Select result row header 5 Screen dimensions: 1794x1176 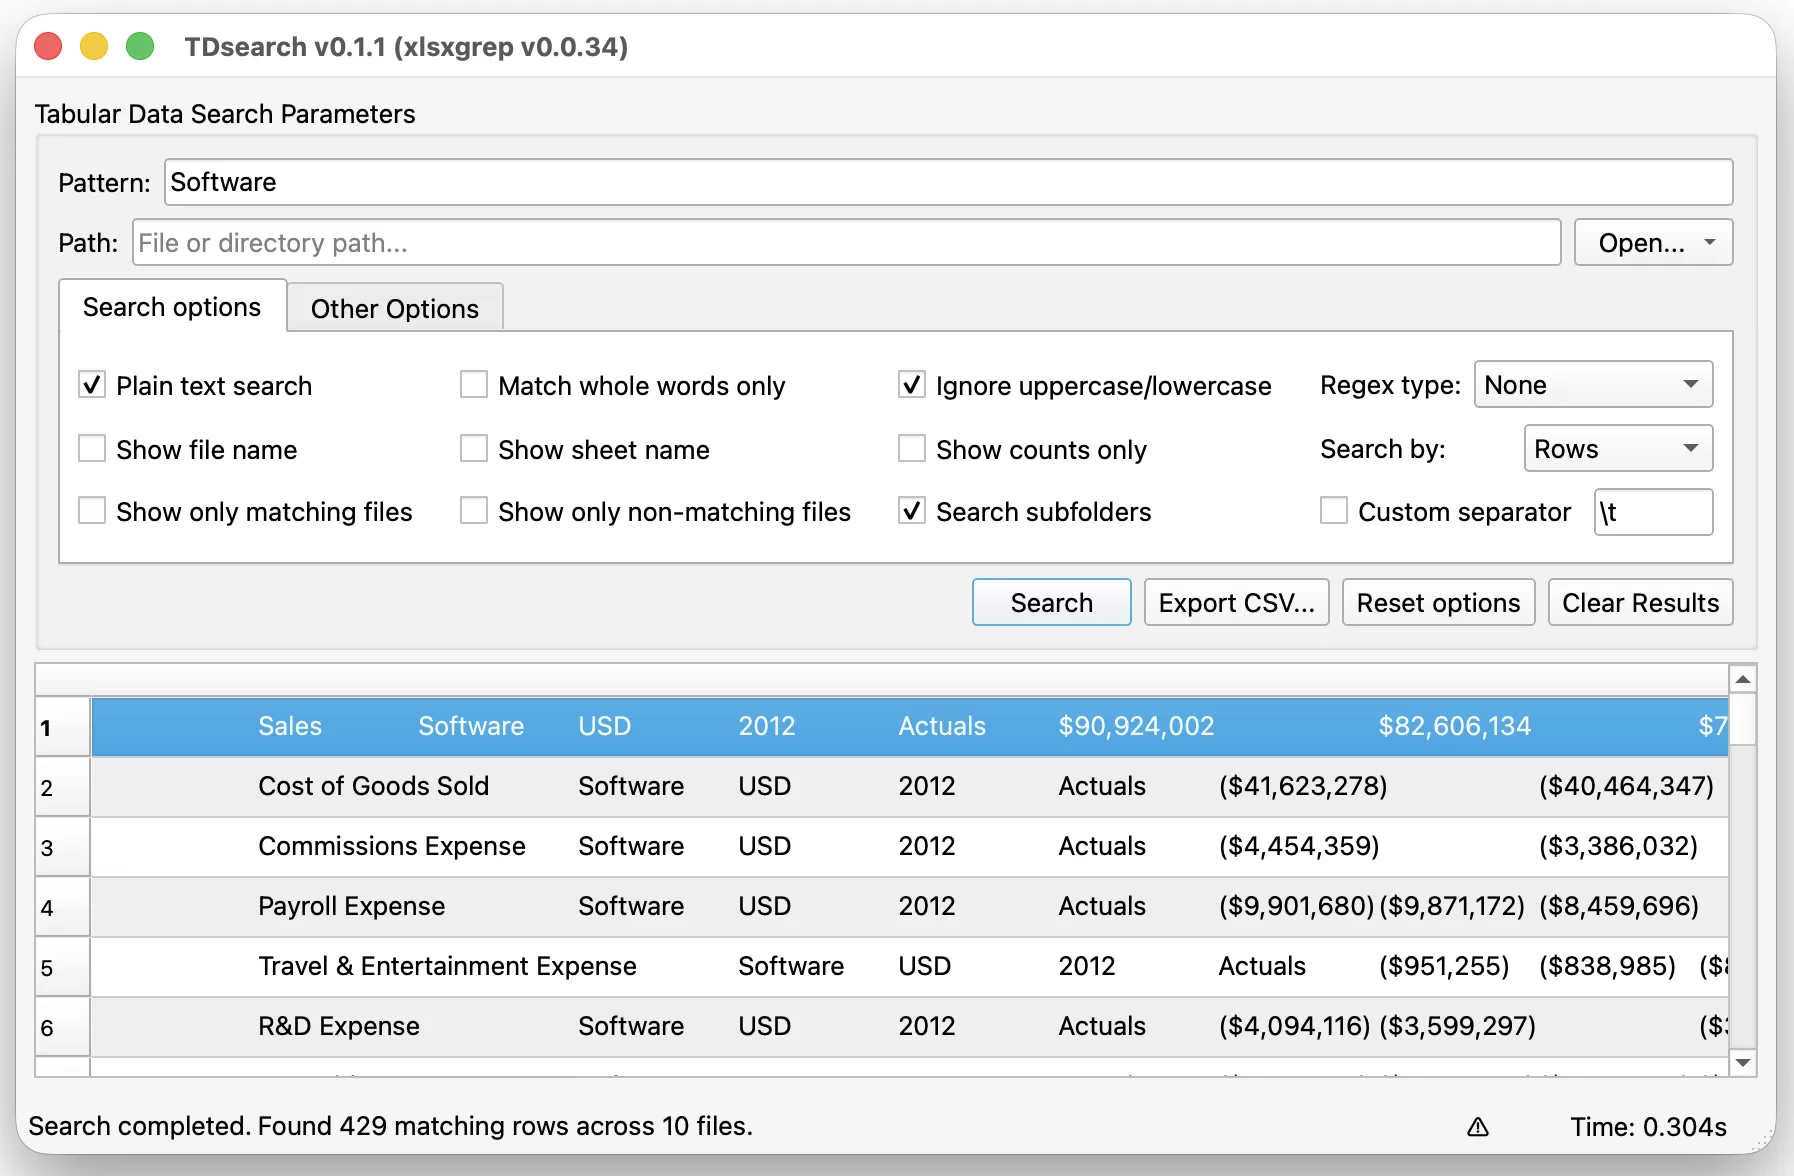coord(63,967)
